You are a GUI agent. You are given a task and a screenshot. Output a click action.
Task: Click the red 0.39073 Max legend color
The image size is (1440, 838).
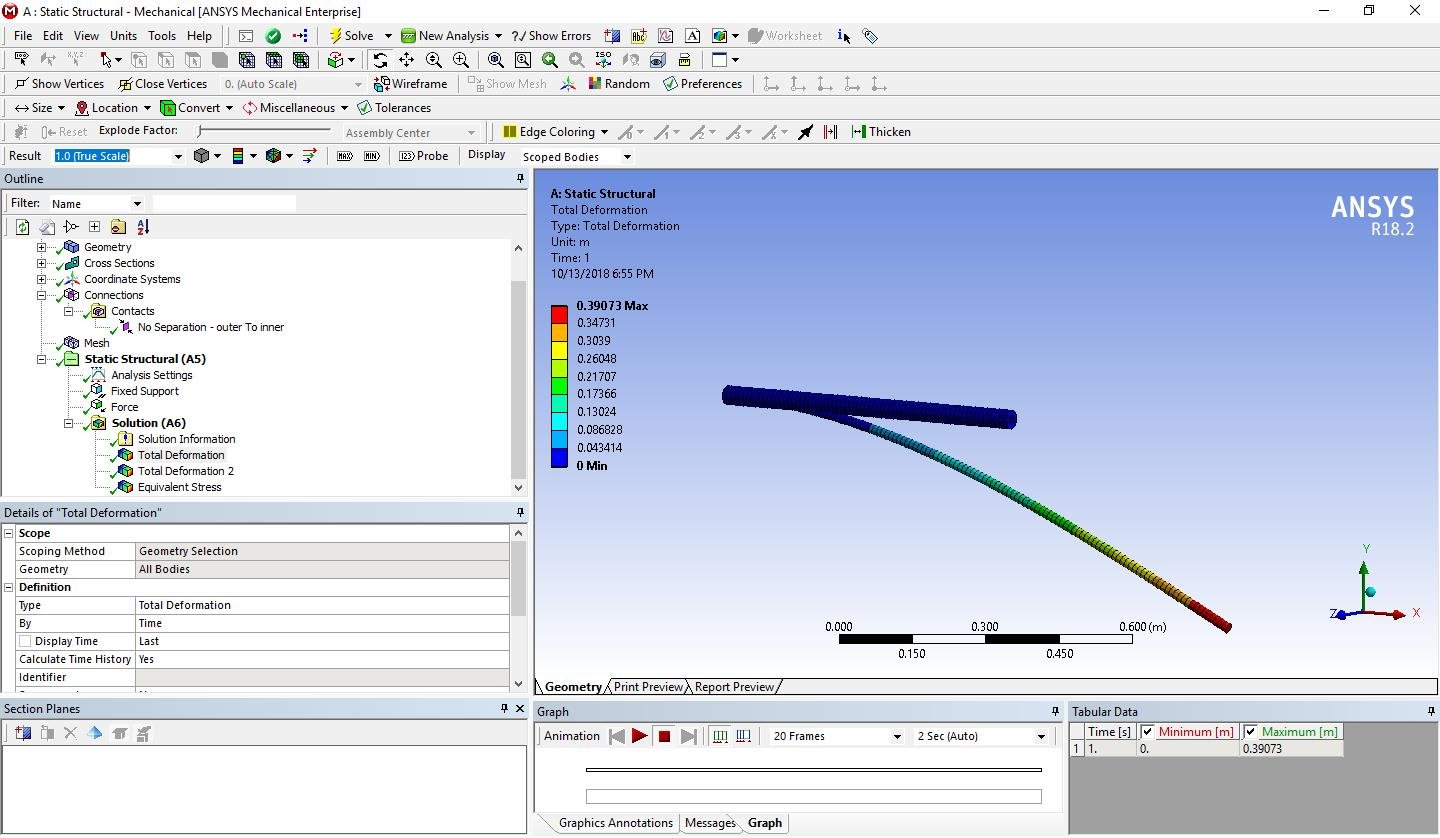click(559, 314)
